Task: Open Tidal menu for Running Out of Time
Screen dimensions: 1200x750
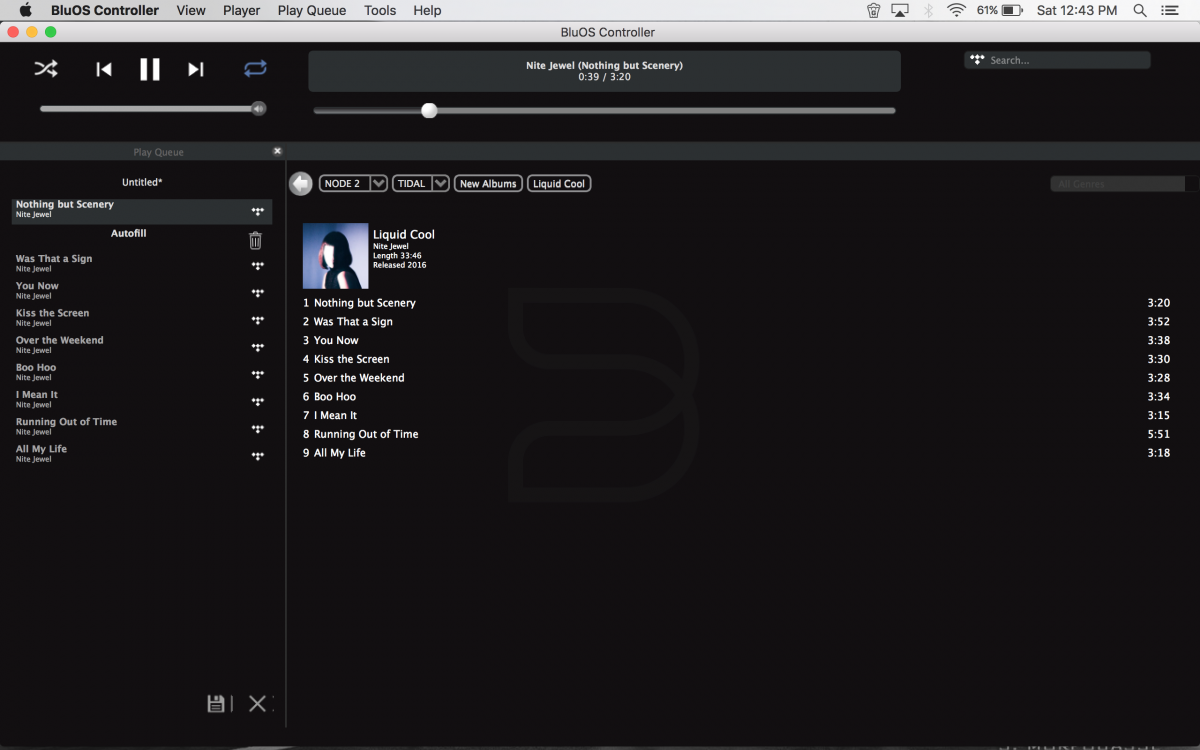Action: coord(258,428)
